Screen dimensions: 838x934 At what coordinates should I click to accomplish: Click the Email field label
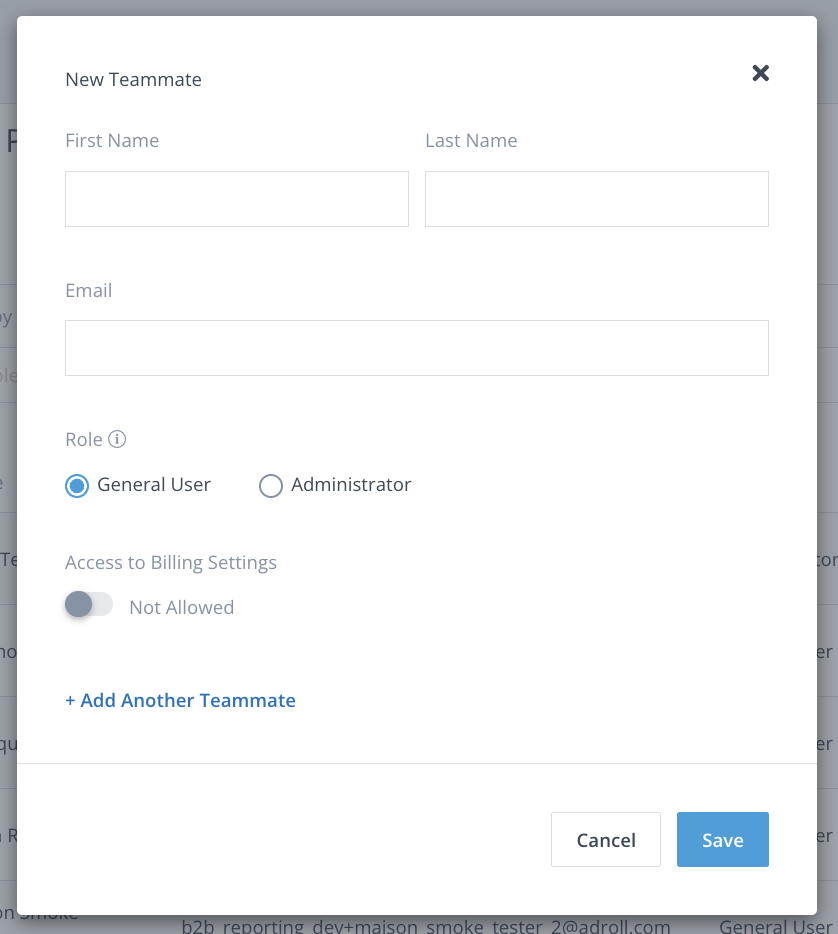pos(88,291)
